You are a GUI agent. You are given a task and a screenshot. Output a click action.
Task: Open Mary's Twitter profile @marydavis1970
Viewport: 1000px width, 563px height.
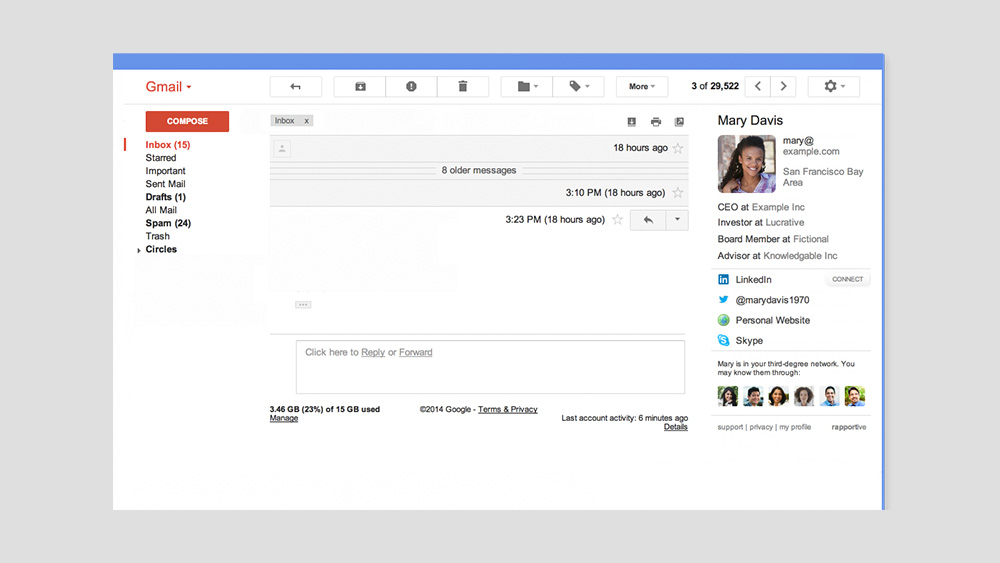[x=772, y=300]
